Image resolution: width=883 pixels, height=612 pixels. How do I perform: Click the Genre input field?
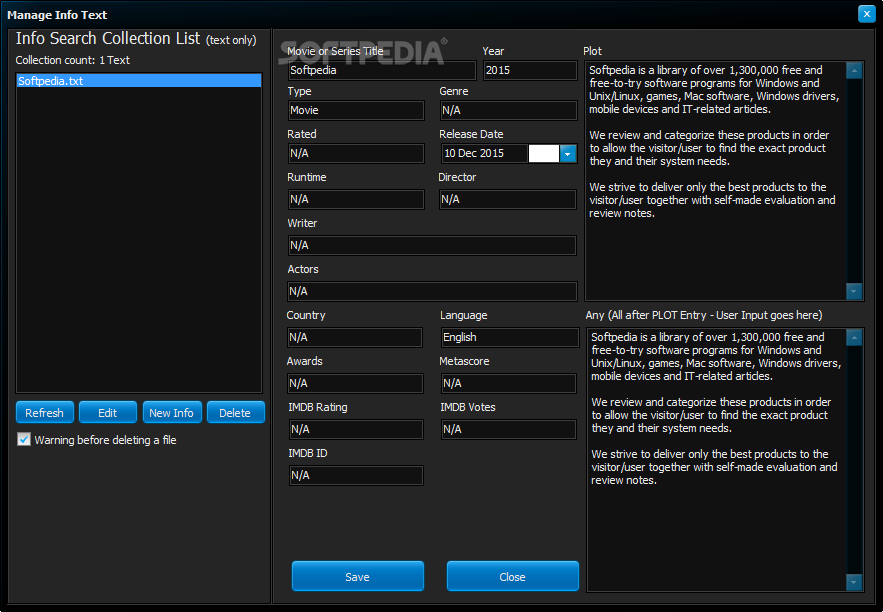pyautogui.click(x=509, y=110)
